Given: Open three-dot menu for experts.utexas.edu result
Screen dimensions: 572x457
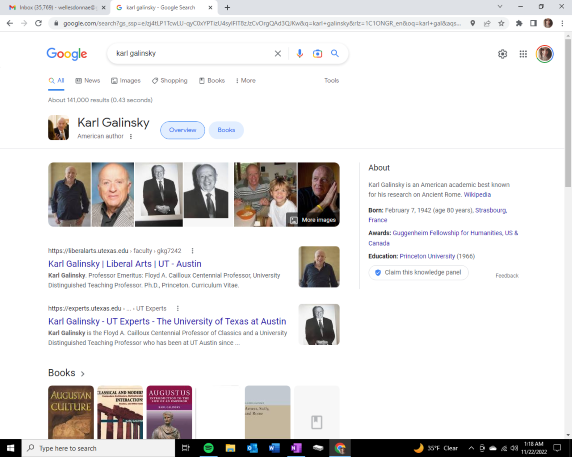Looking at the screenshot, I should 178,309.
